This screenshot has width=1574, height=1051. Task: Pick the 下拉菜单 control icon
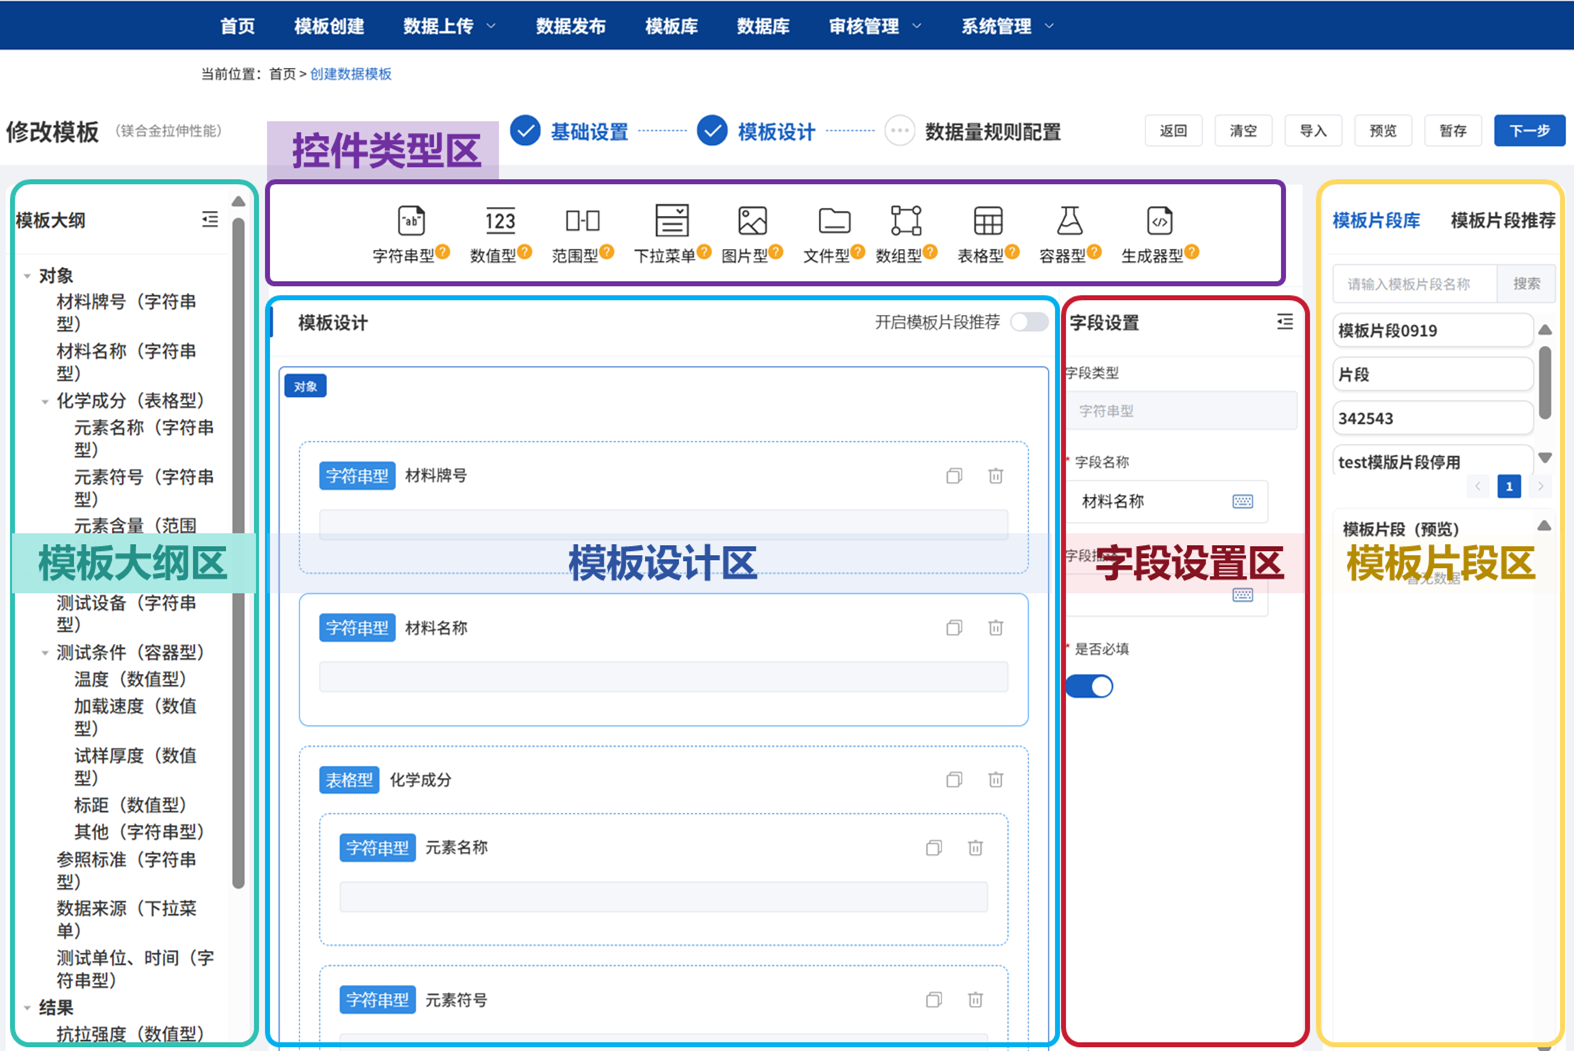point(671,221)
